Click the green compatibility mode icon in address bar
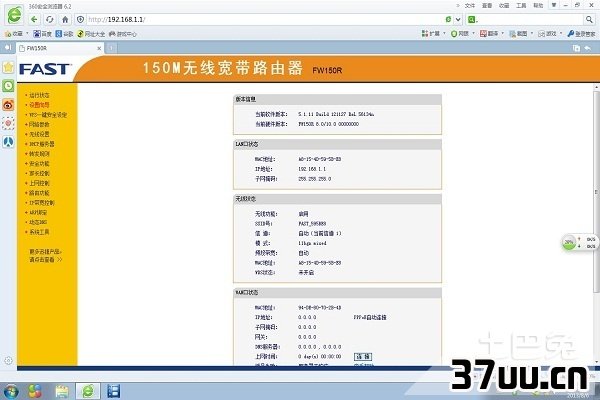Image resolution: width=600 pixels, height=400 pixels. (448, 19)
